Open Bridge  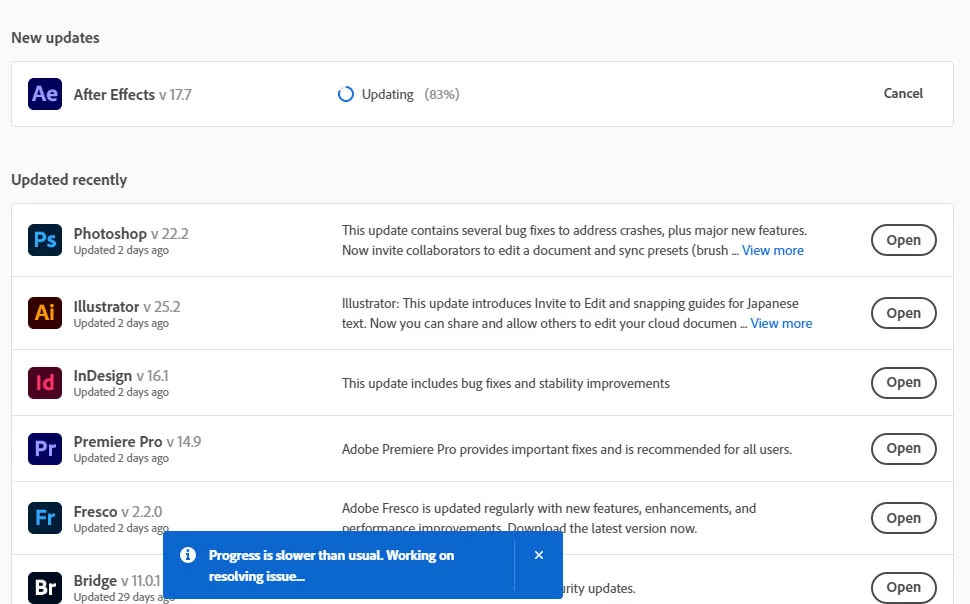[x=903, y=587]
